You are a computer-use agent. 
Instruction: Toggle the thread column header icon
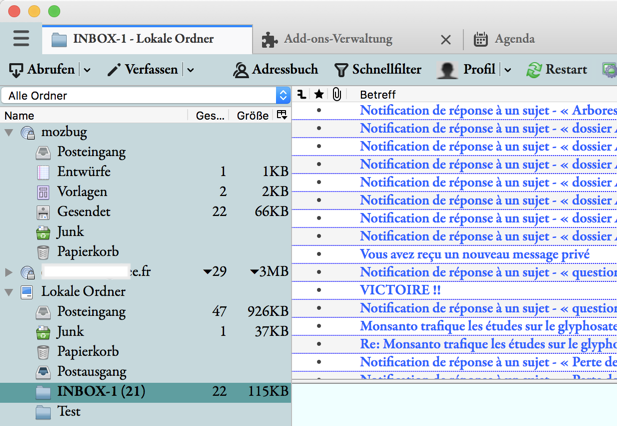tap(301, 95)
